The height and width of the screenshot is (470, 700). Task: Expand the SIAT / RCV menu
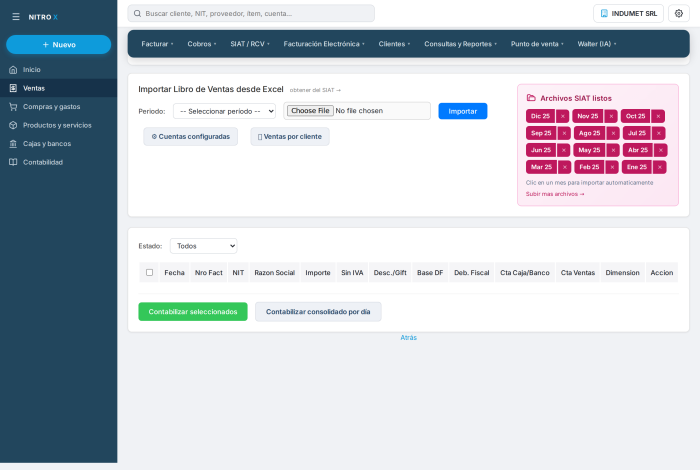[x=250, y=44]
